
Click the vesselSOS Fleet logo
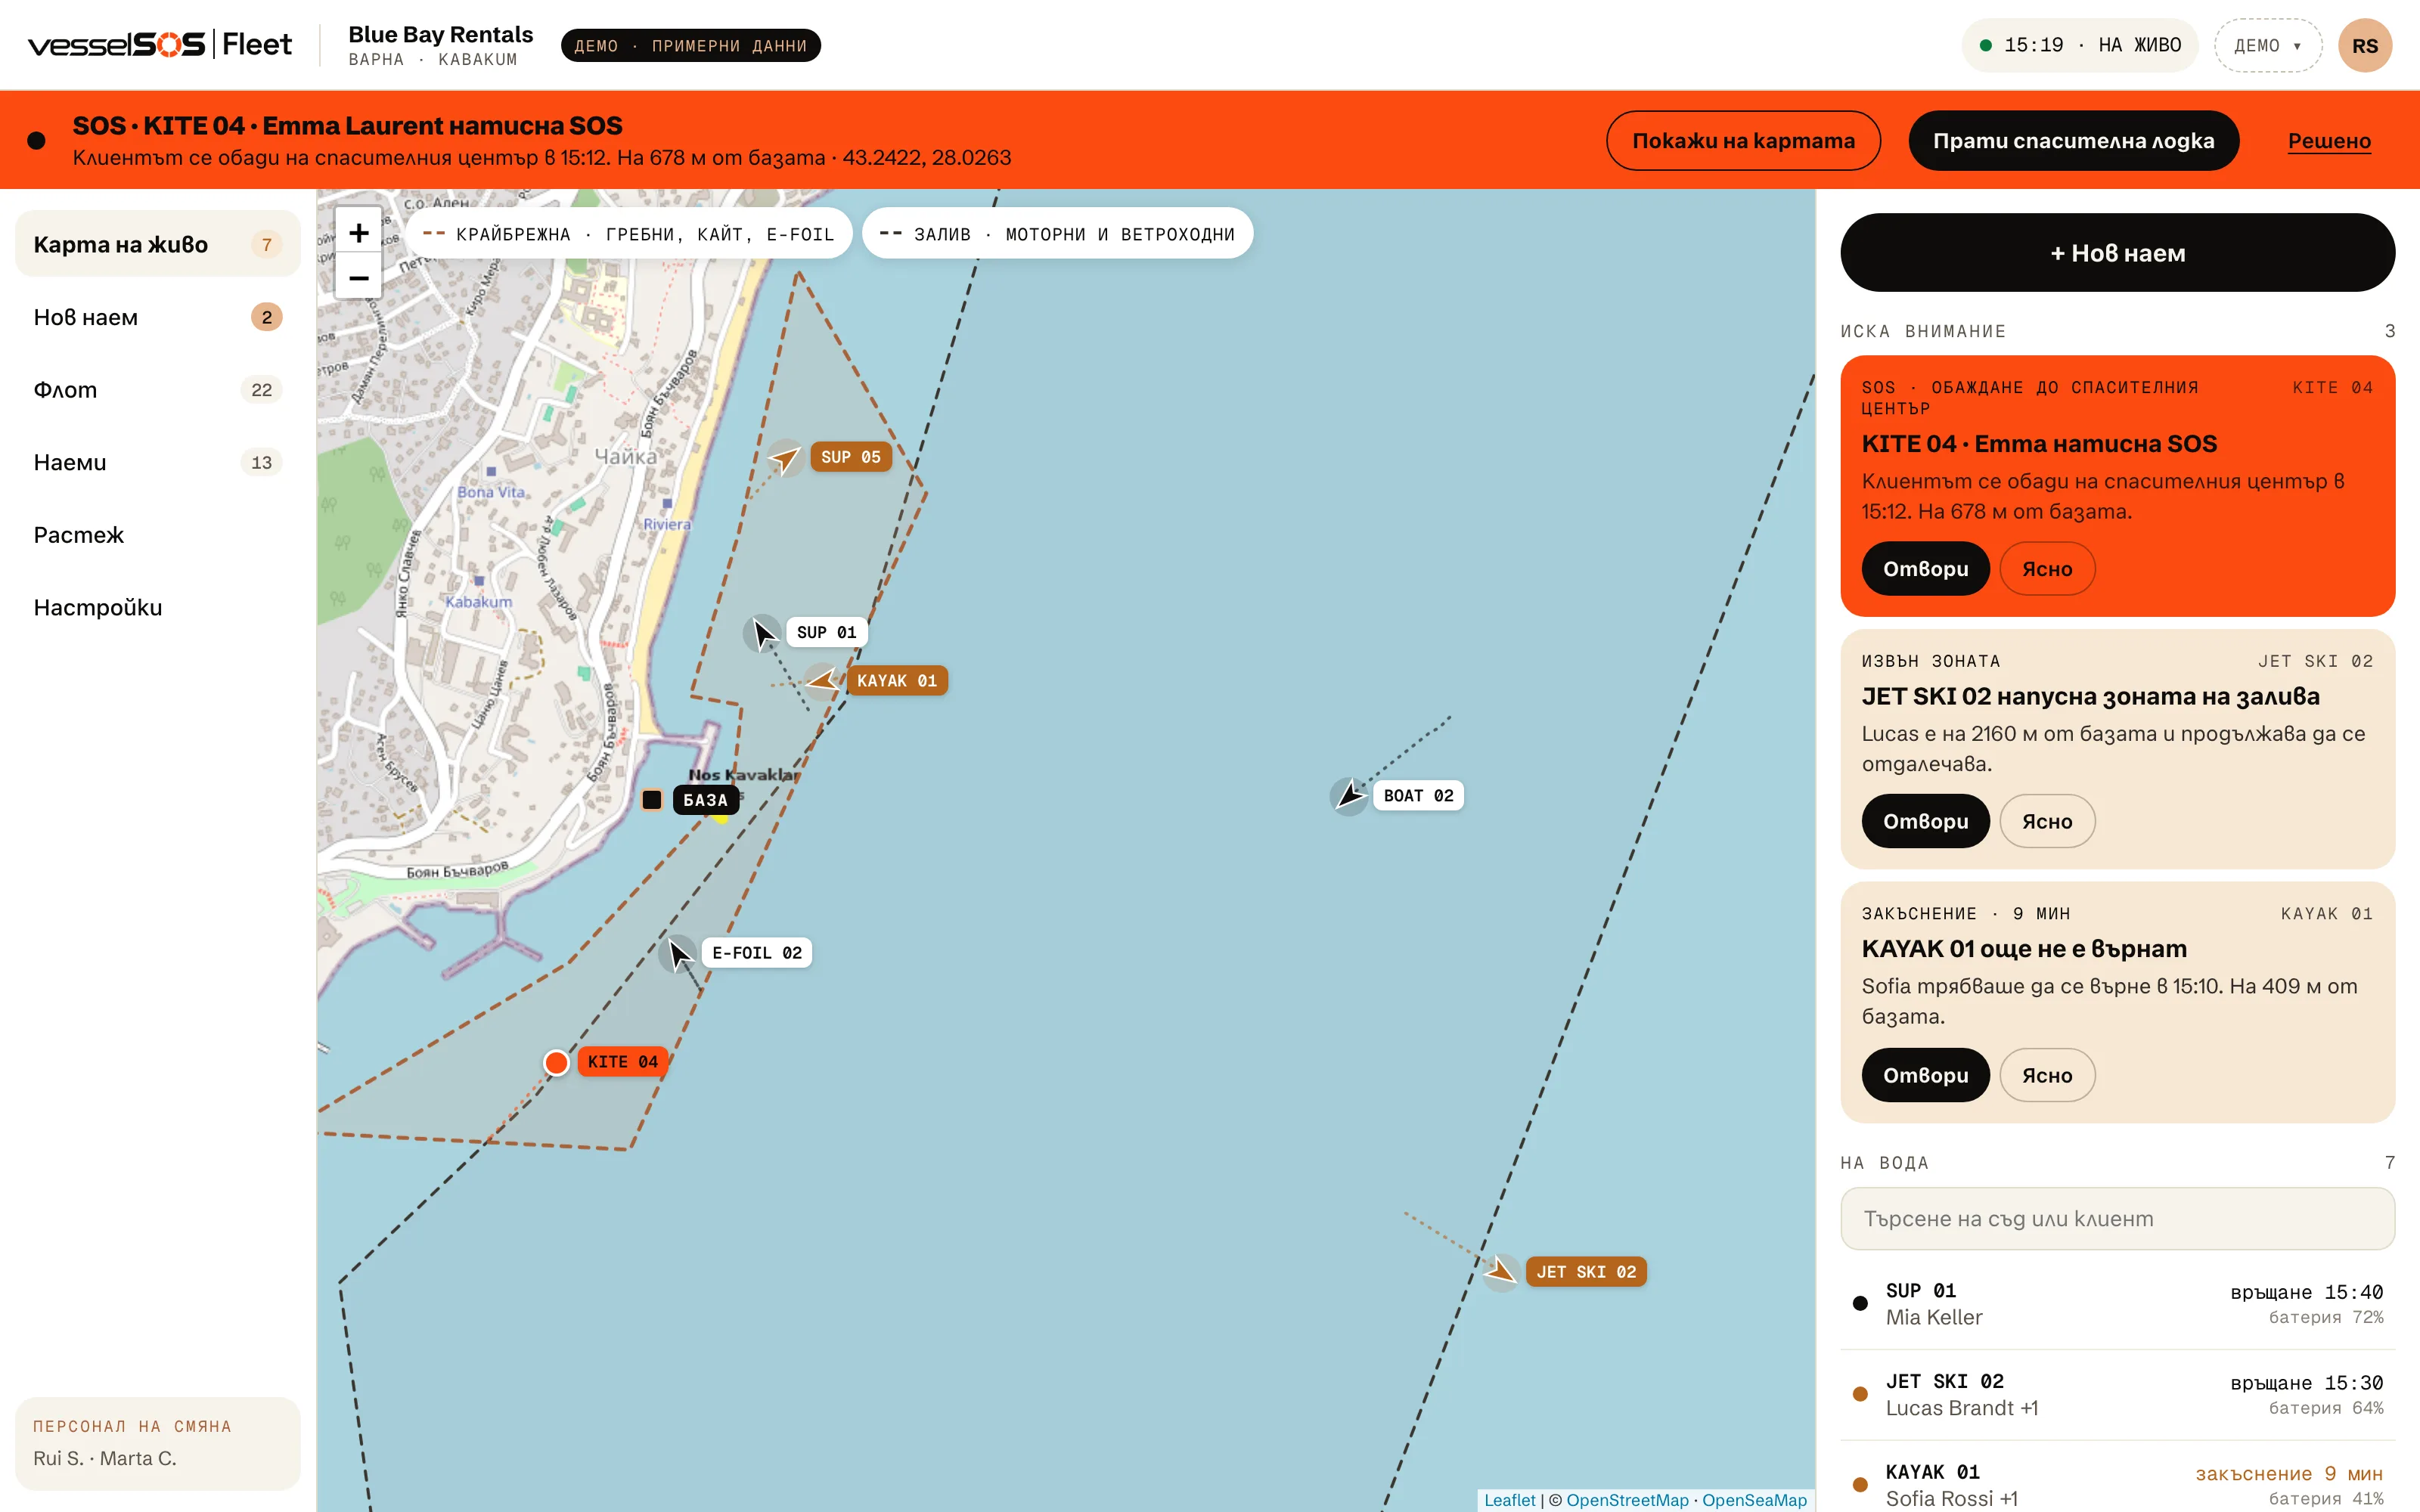160,45
